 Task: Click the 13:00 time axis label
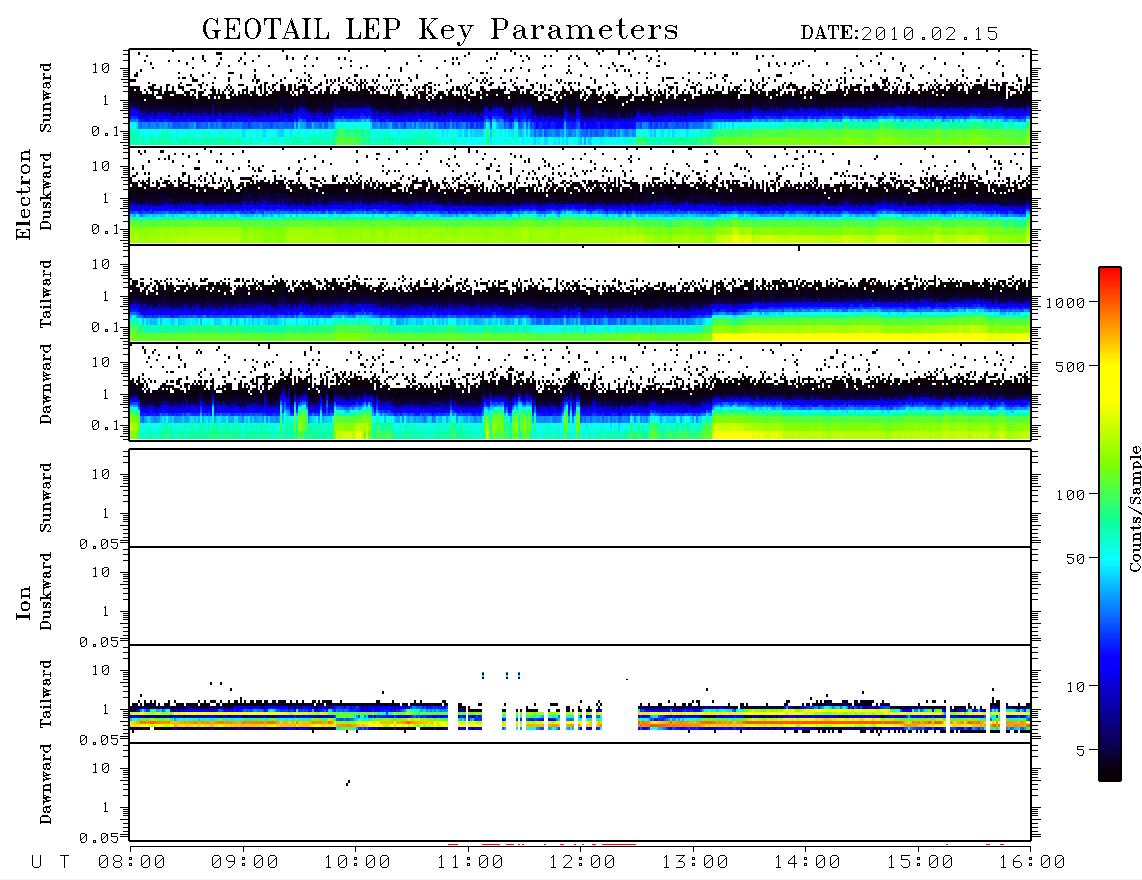click(x=695, y=863)
